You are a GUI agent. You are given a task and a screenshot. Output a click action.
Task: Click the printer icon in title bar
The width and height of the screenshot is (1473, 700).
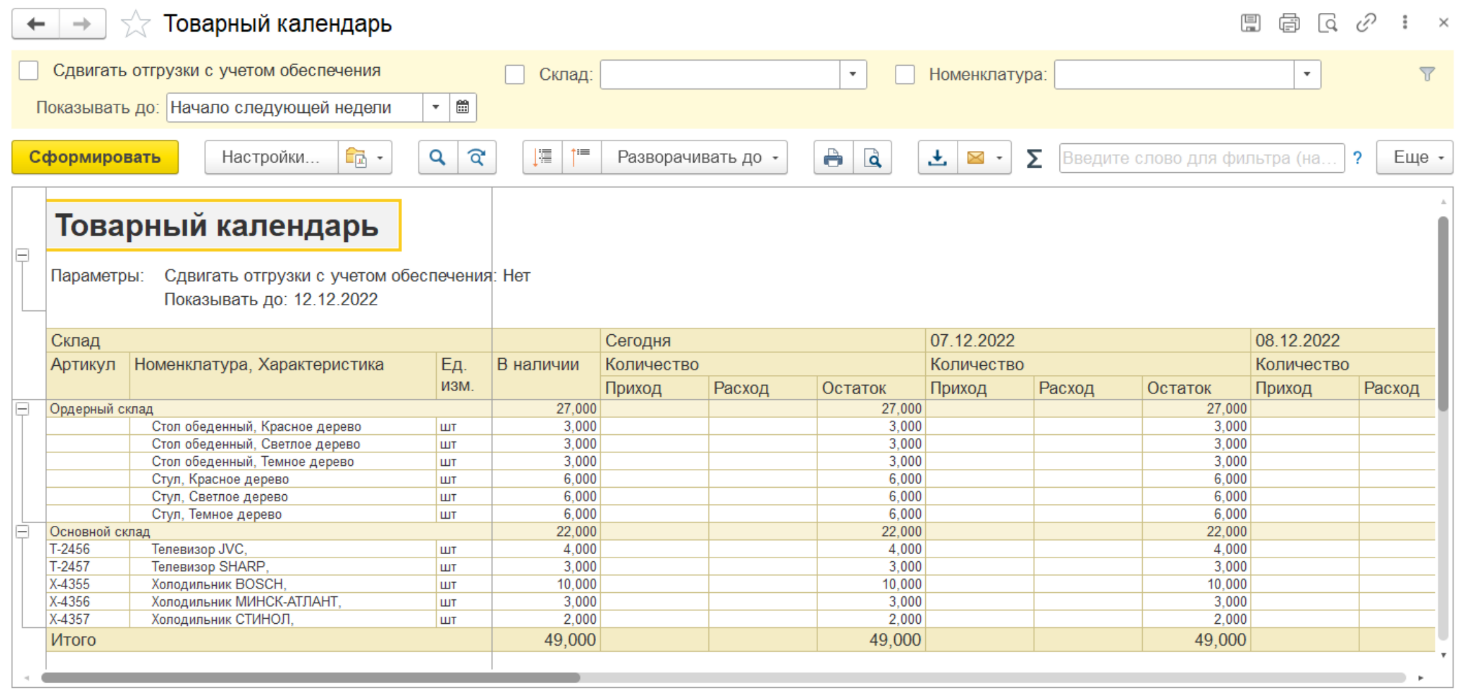point(1289,24)
